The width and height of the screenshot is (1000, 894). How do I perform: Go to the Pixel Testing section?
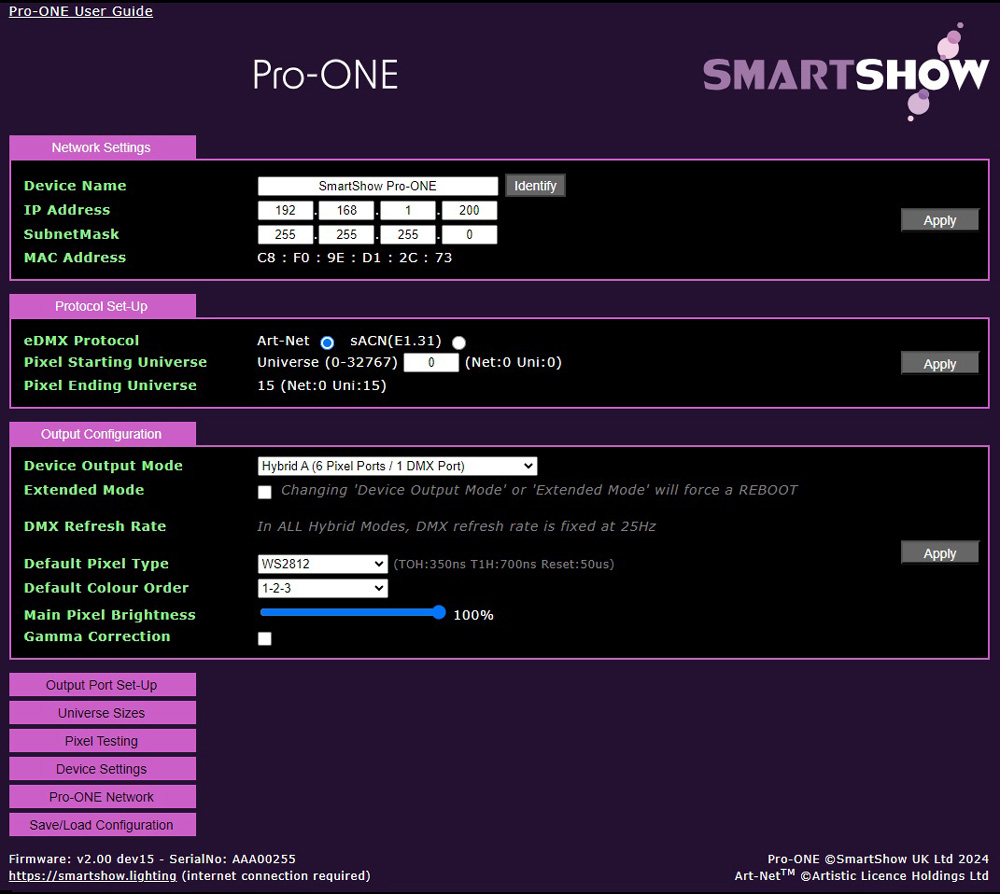[x=102, y=741]
